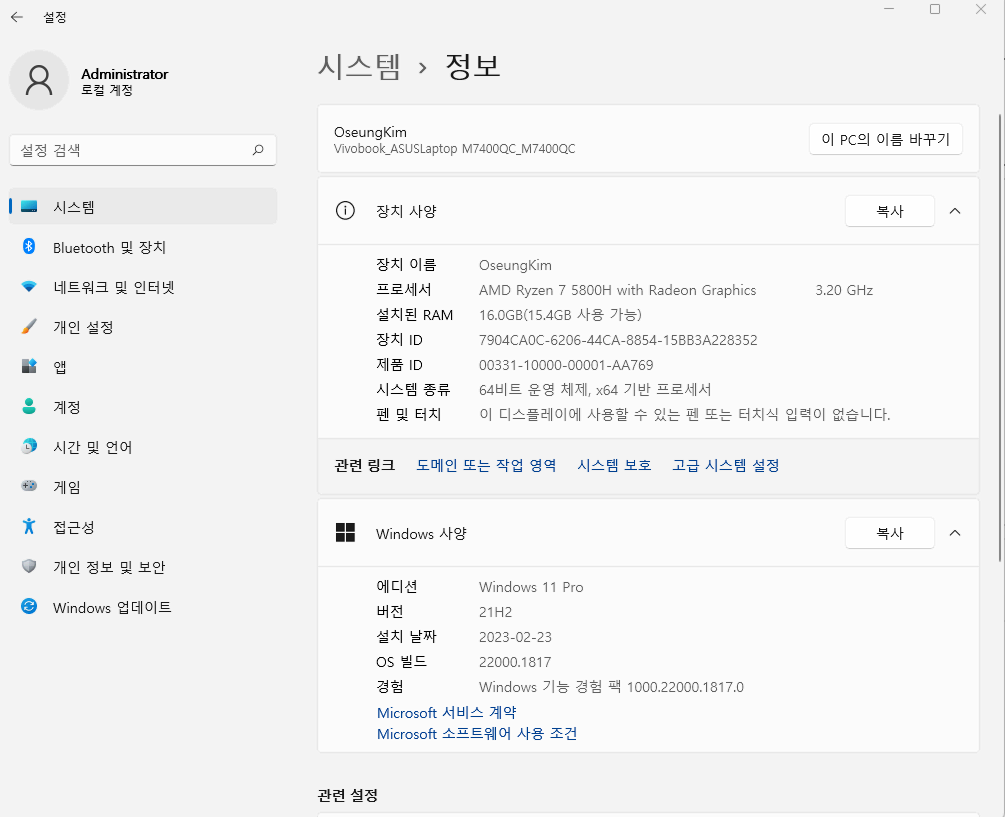Open Microsoft 소프트웨어 사용 조건 link
This screenshot has width=1005, height=817.
click(x=477, y=734)
